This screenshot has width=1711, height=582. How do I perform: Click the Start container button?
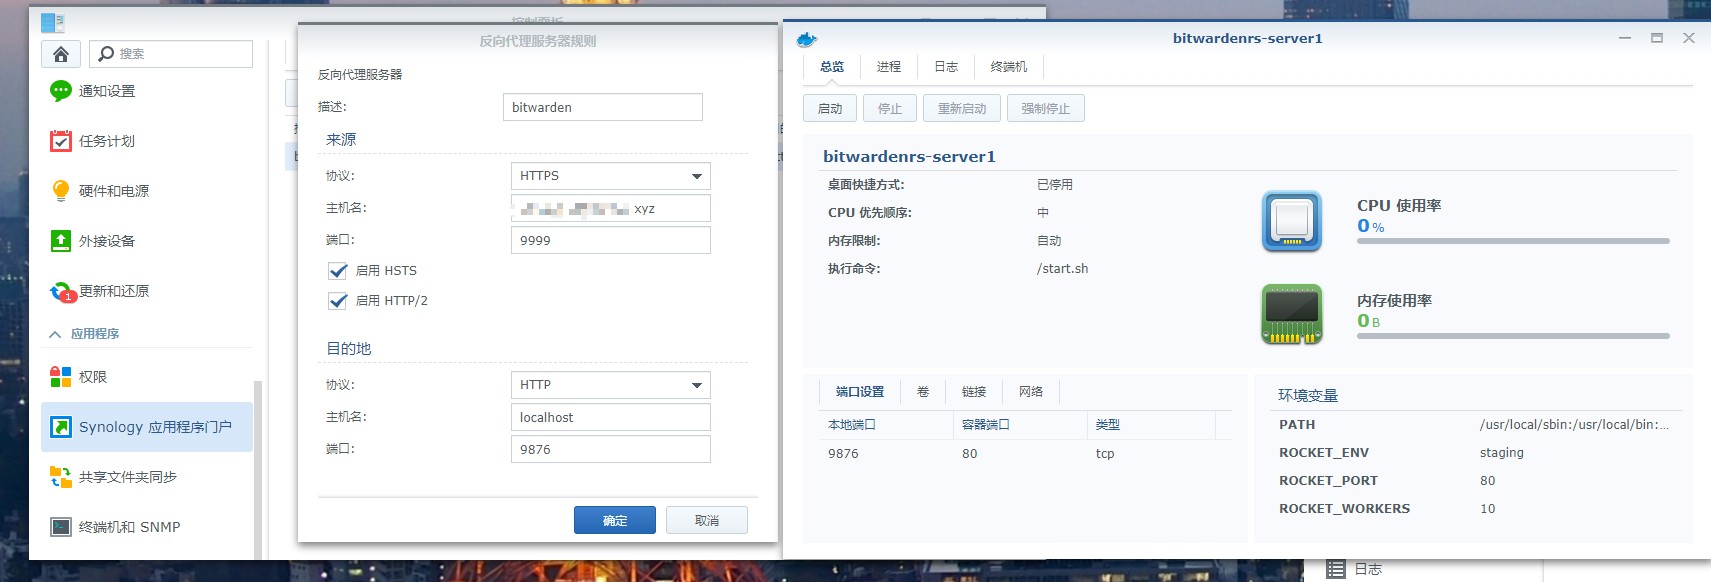click(830, 108)
